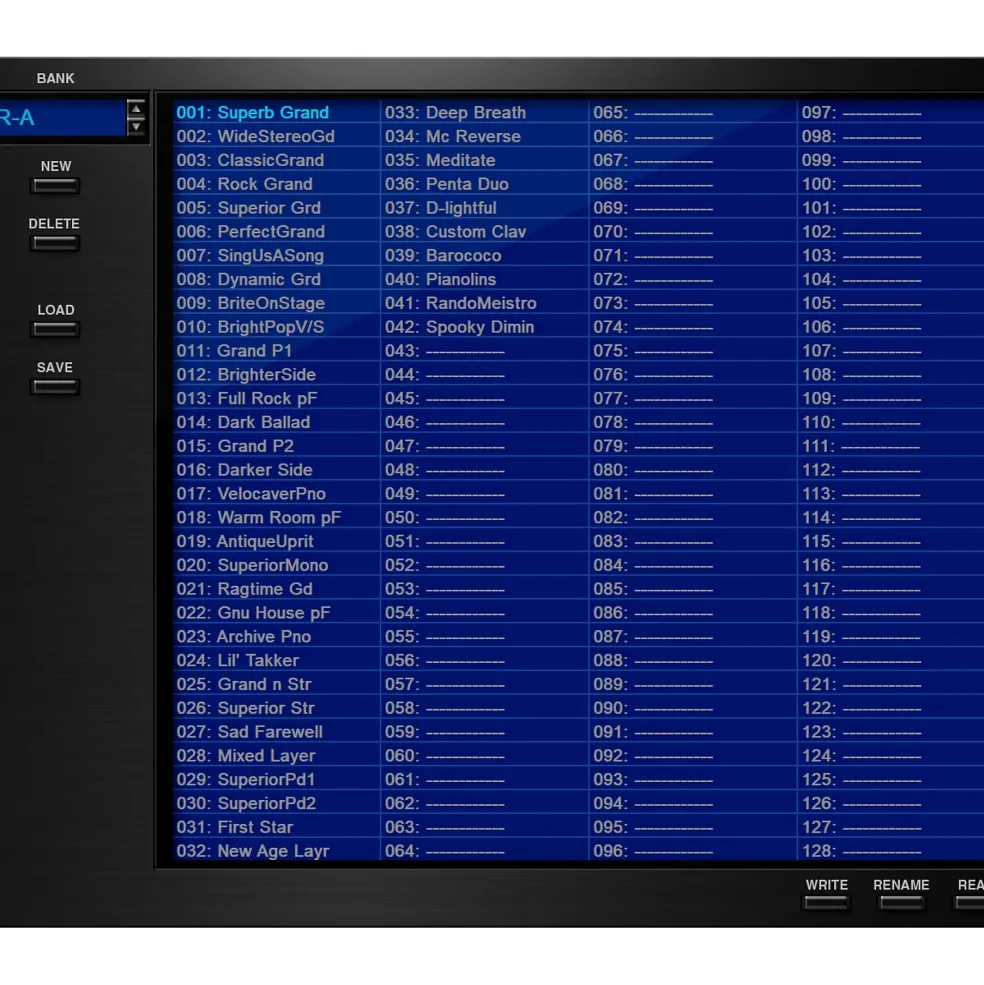The image size is (984, 985).
Task: Select patch 032: New Age Layr
Action: [x=276, y=851]
